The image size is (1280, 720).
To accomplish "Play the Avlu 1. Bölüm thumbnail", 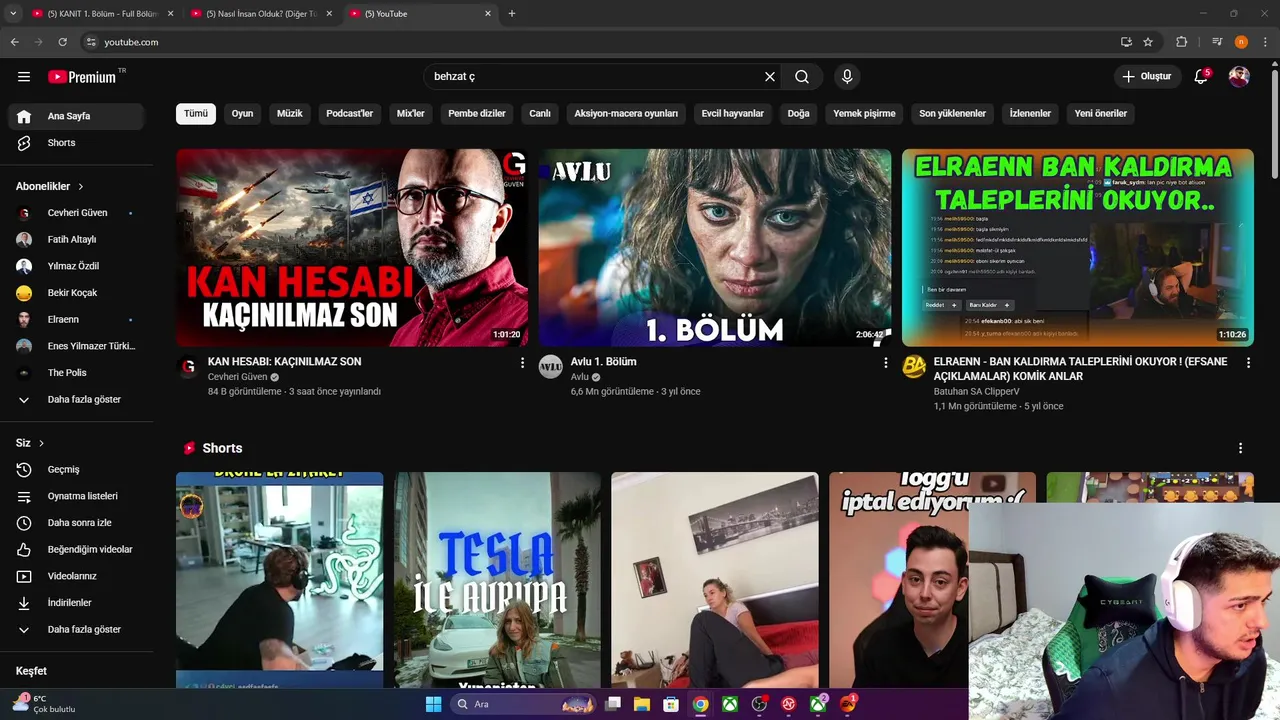I will (x=715, y=248).
